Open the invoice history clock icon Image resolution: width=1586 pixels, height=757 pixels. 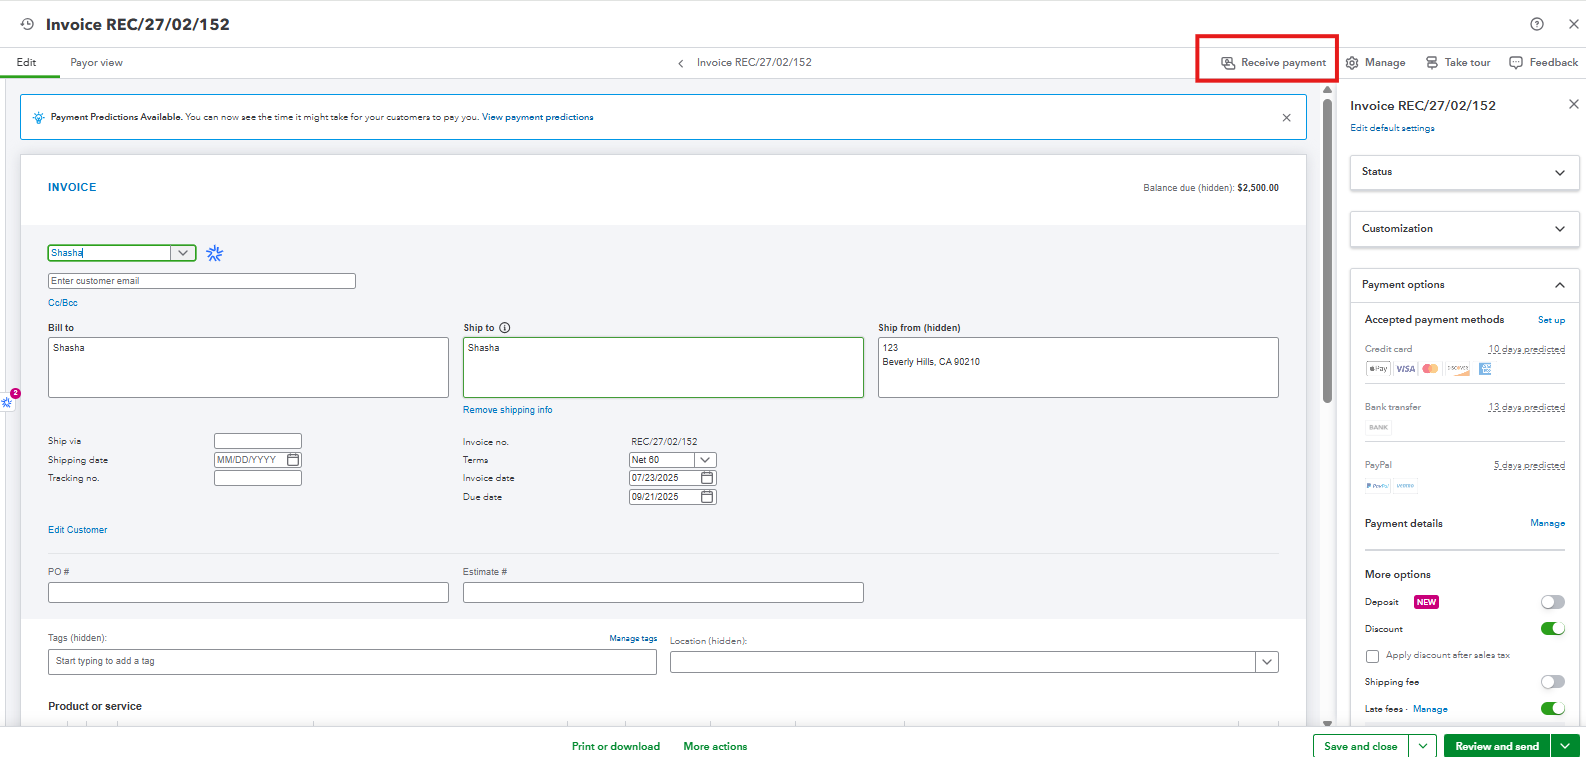[27, 24]
